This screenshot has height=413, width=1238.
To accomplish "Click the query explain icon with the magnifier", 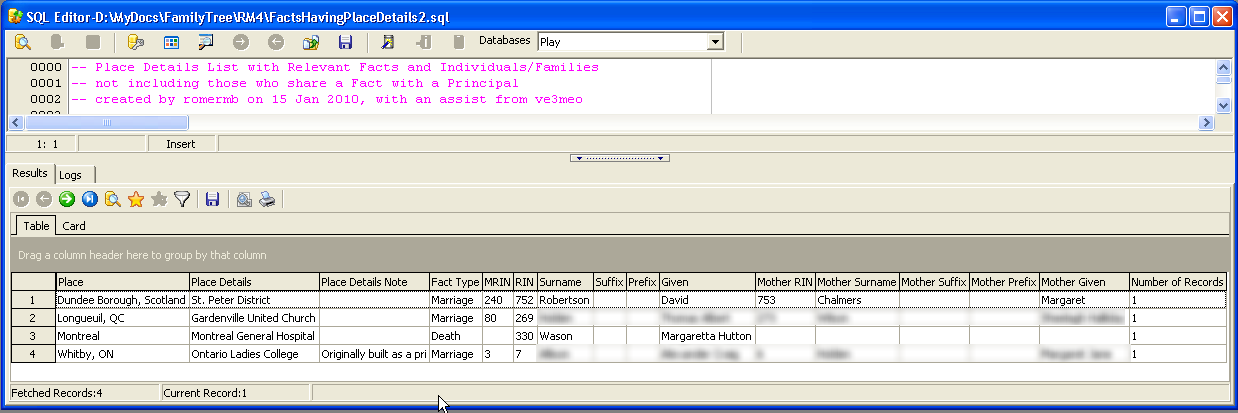I will [x=206, y=42].
